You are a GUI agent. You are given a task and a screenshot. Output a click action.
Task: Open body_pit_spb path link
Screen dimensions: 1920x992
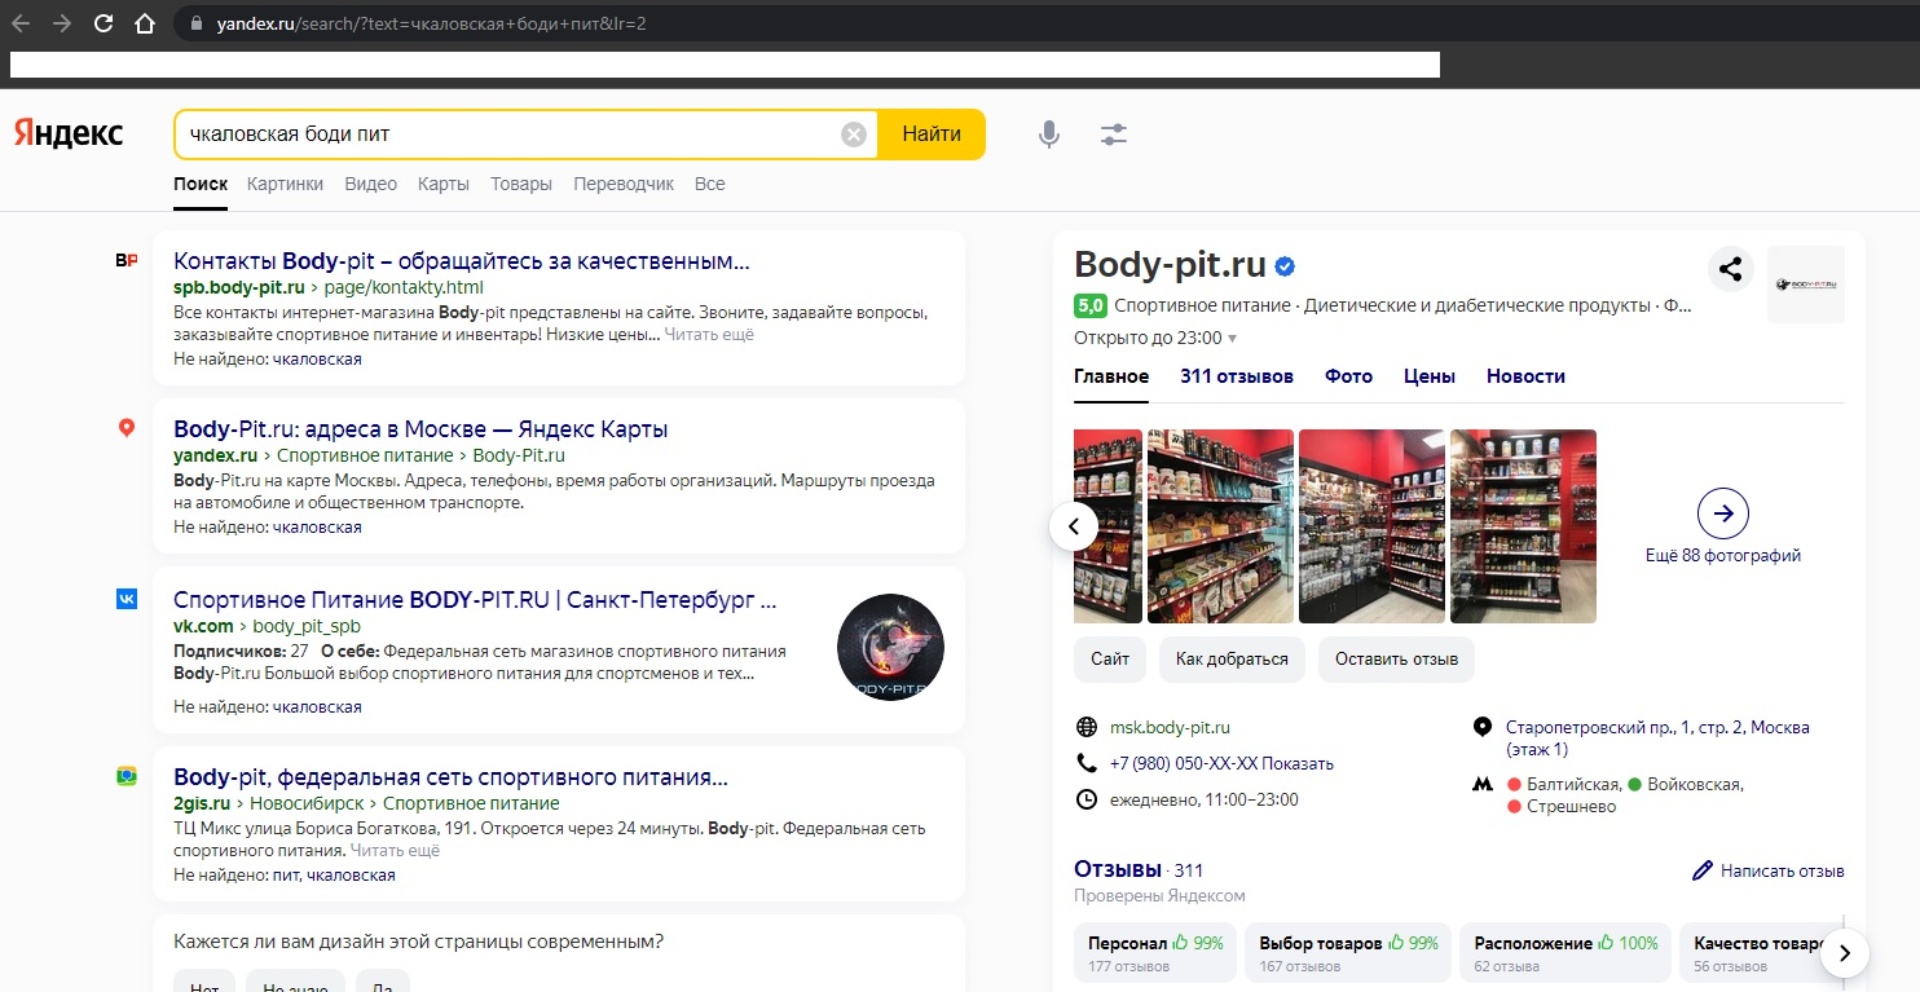click(x=306, y=626)
